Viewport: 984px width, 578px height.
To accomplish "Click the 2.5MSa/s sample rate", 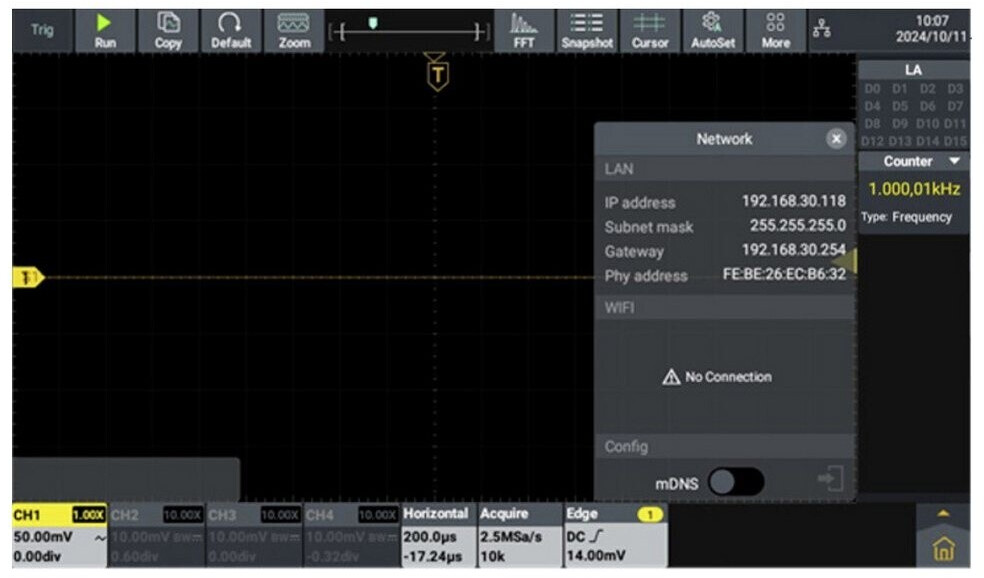I will [x=510, y=537].
